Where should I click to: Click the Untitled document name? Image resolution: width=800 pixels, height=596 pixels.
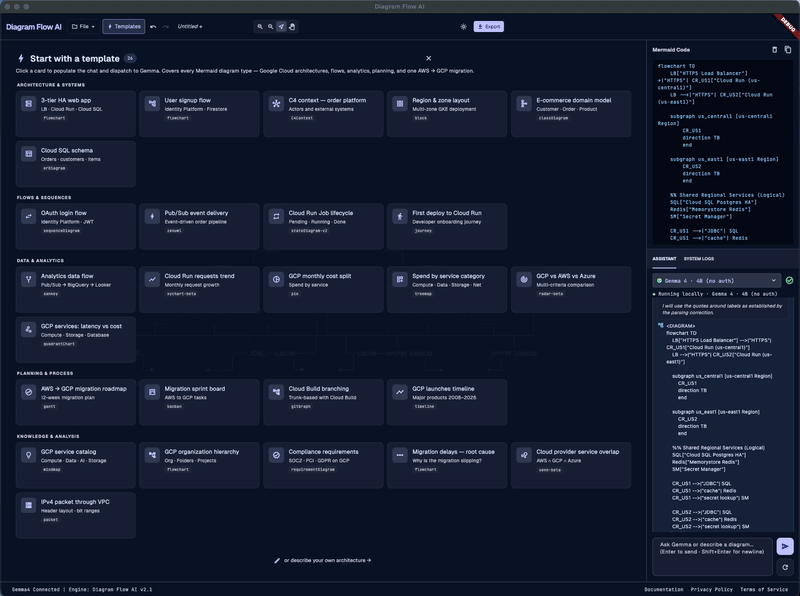tap(189, 27)
